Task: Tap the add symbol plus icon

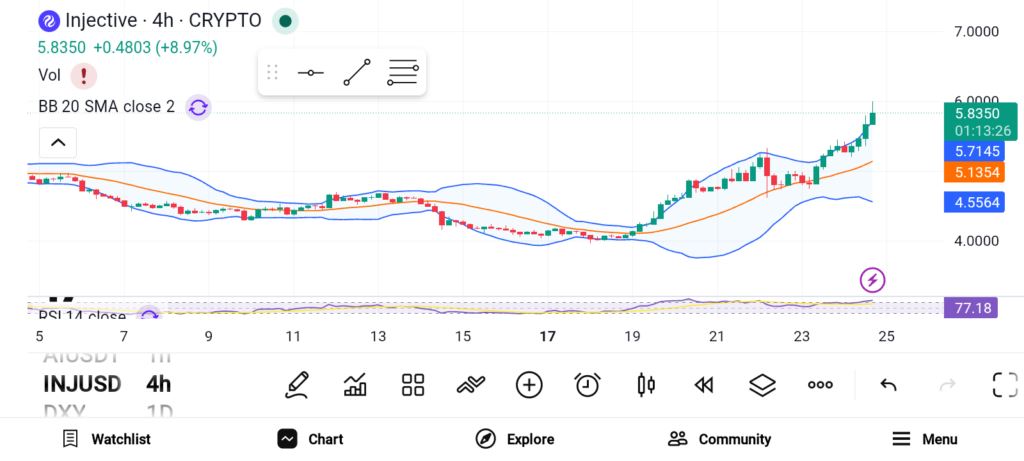Action: click(529, 385)
